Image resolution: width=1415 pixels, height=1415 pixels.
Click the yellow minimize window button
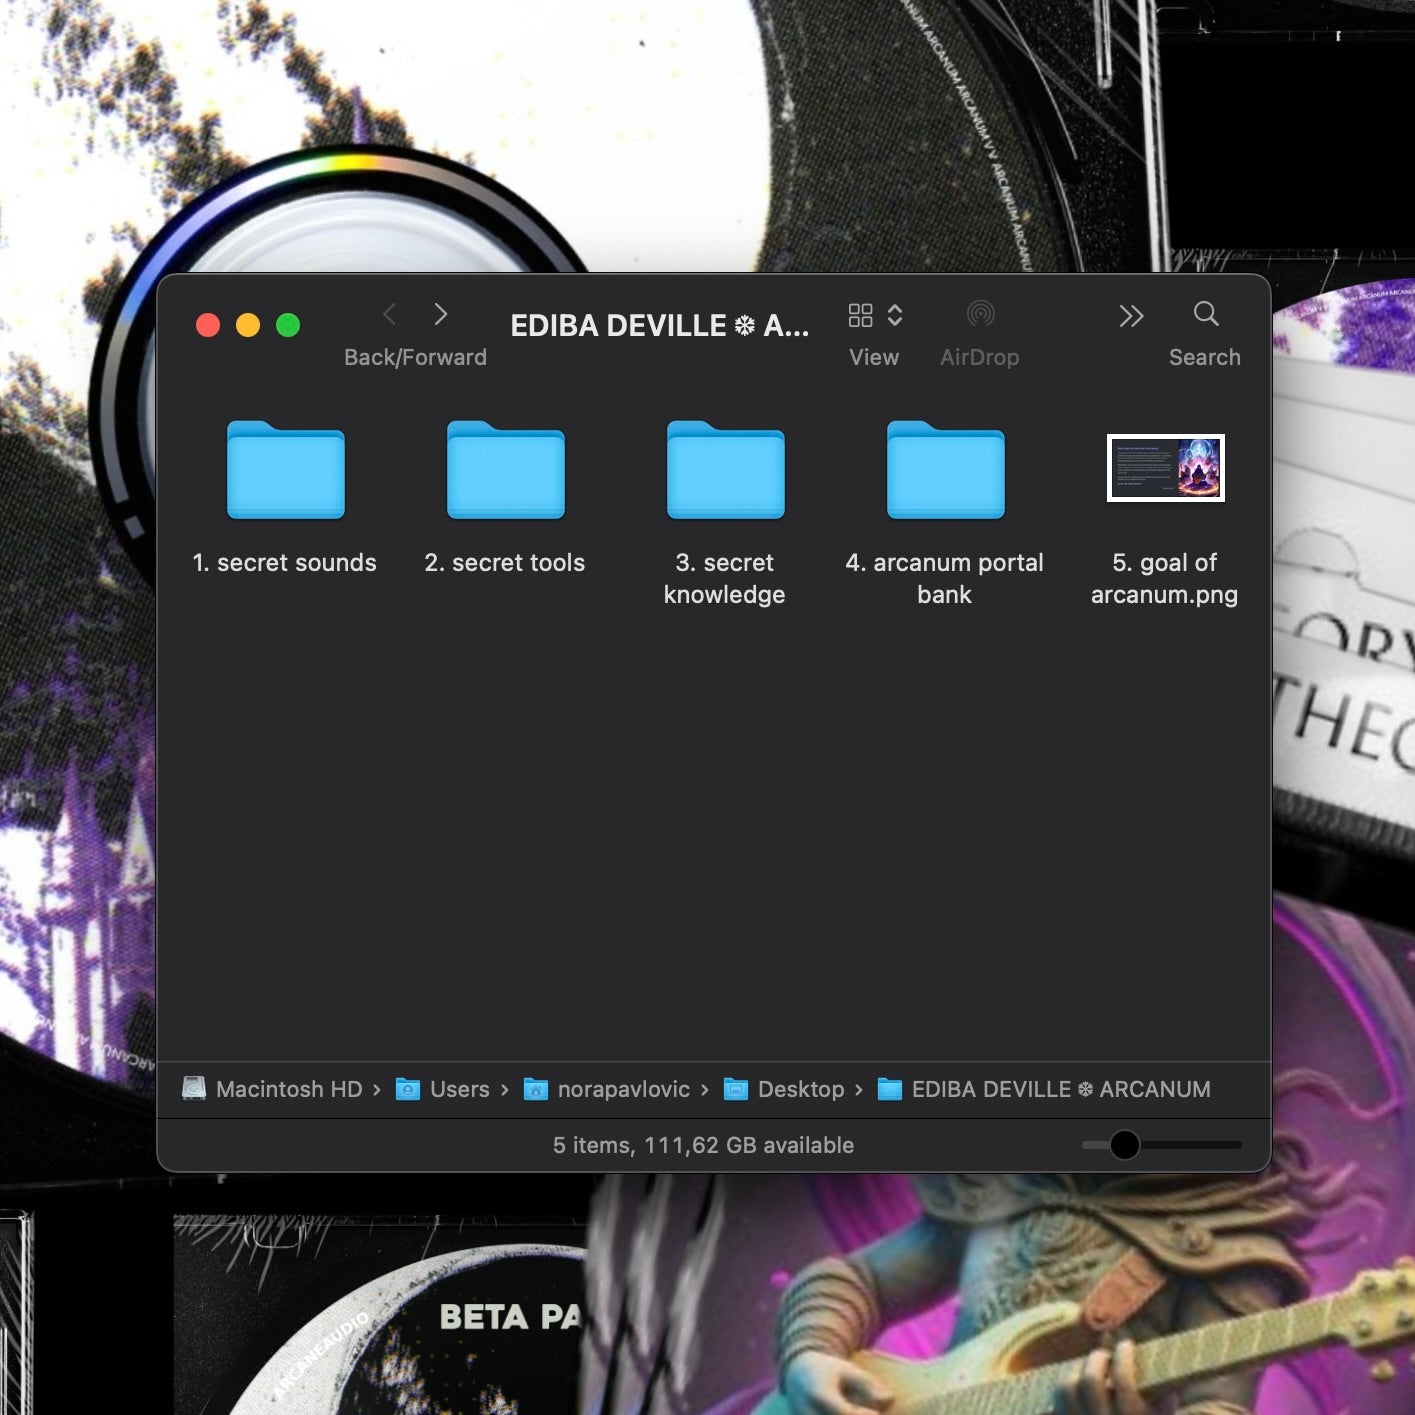pyautogui.click(x=248, y=325)
